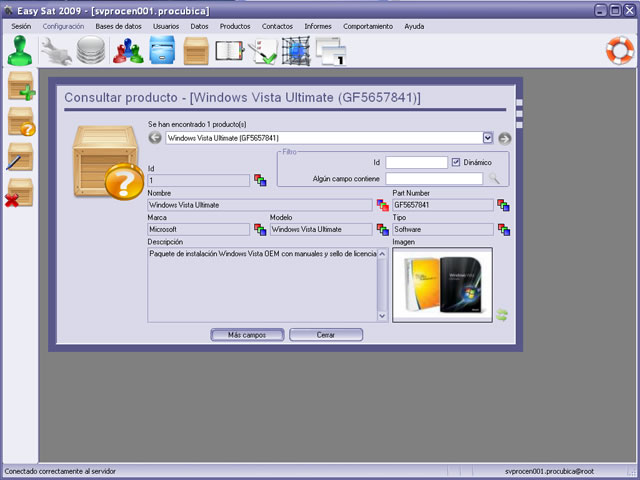
Task: Click the copy icon beside Modelo field
Action: point(382,229)
